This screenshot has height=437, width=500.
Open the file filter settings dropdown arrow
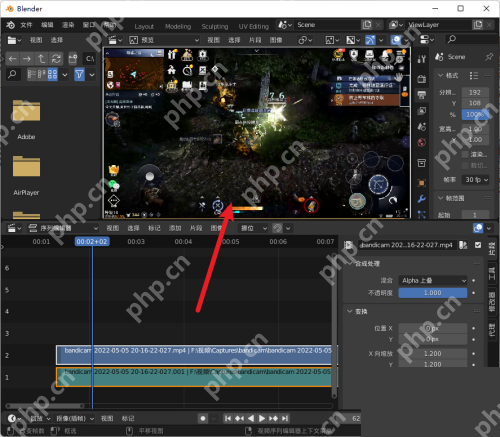pos(92,74)
